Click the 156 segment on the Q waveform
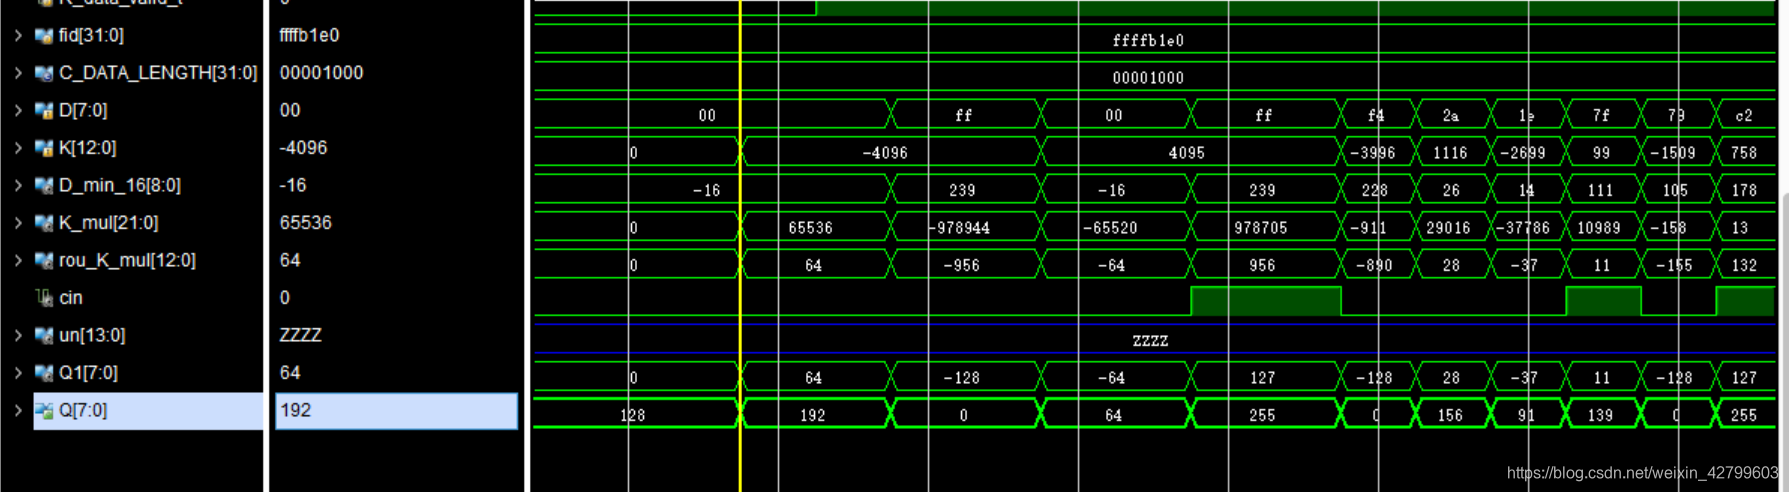The image size is (1789, 492). (1452, 415)
